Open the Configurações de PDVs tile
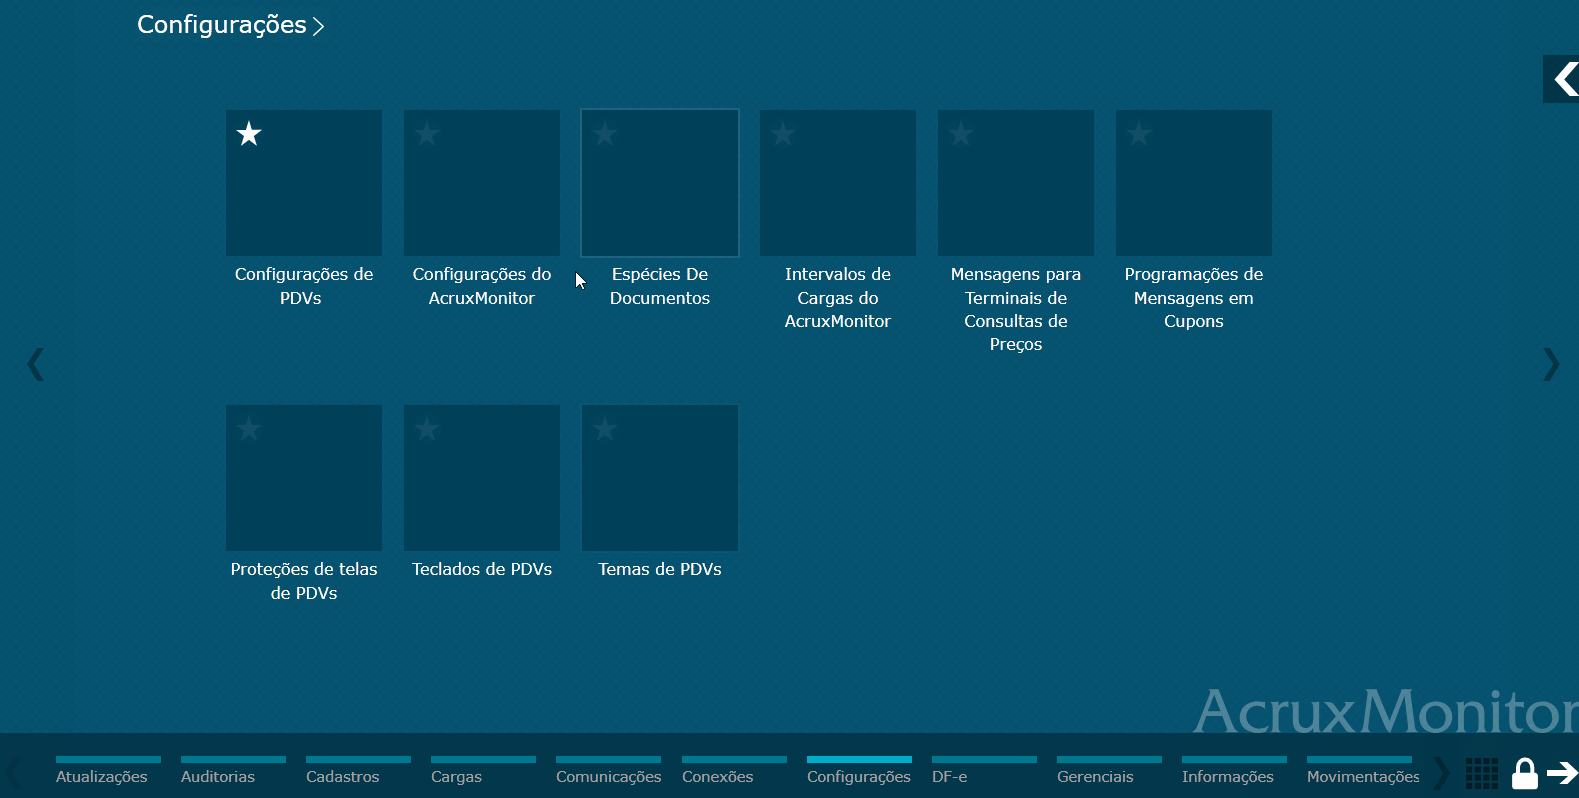1579x798 pixels. point(304,183)
